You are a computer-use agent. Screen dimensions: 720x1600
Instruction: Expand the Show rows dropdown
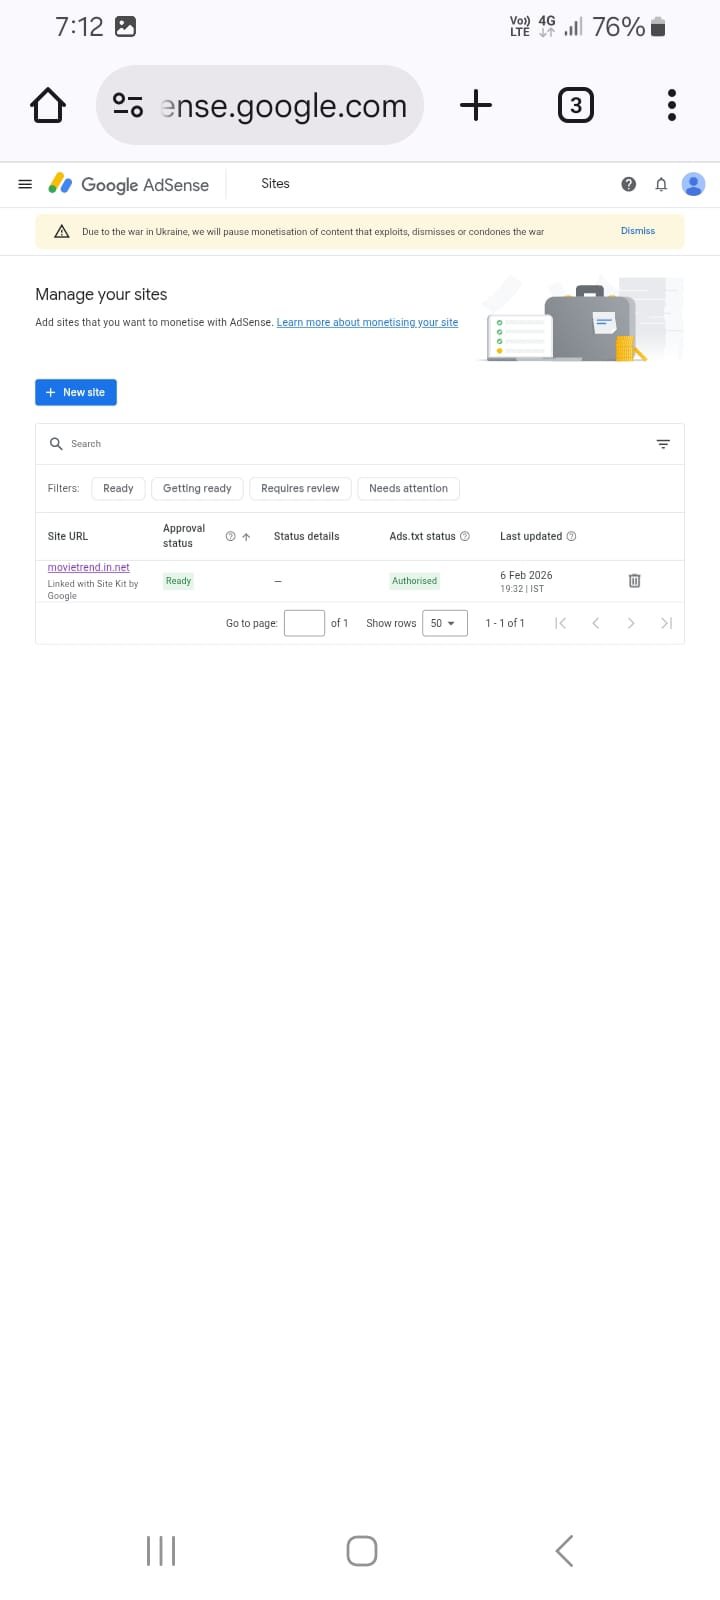click(x=444, y=623)
